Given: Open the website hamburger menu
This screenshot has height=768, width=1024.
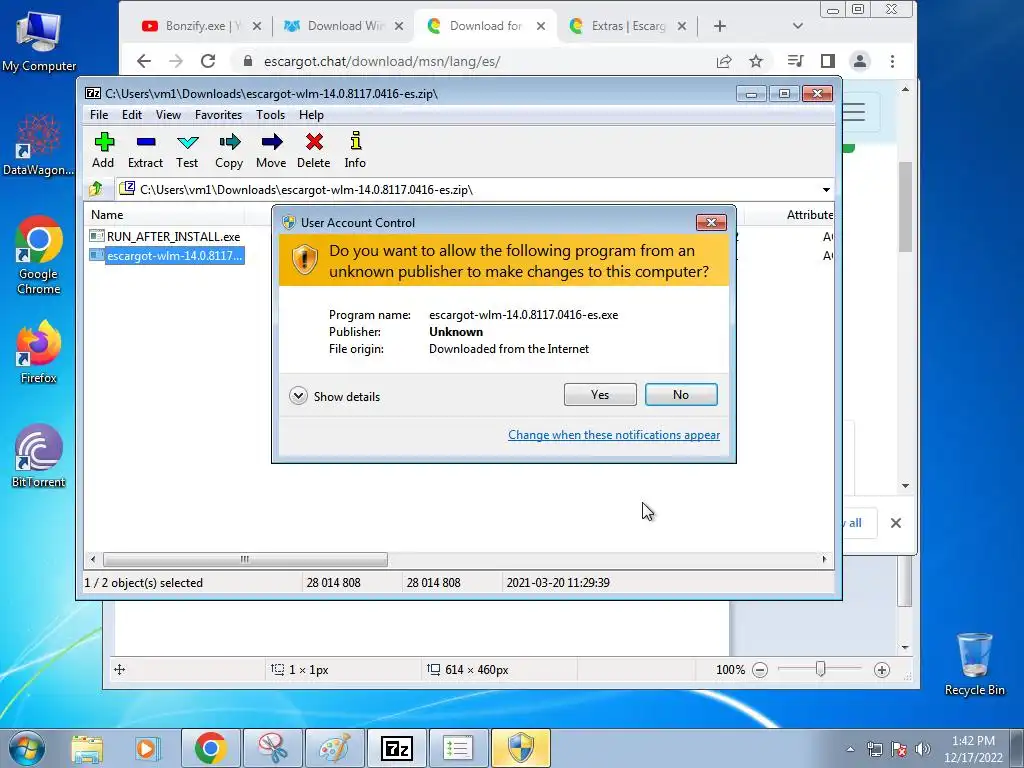Looking at the screenshot, I should pos(854,112).
